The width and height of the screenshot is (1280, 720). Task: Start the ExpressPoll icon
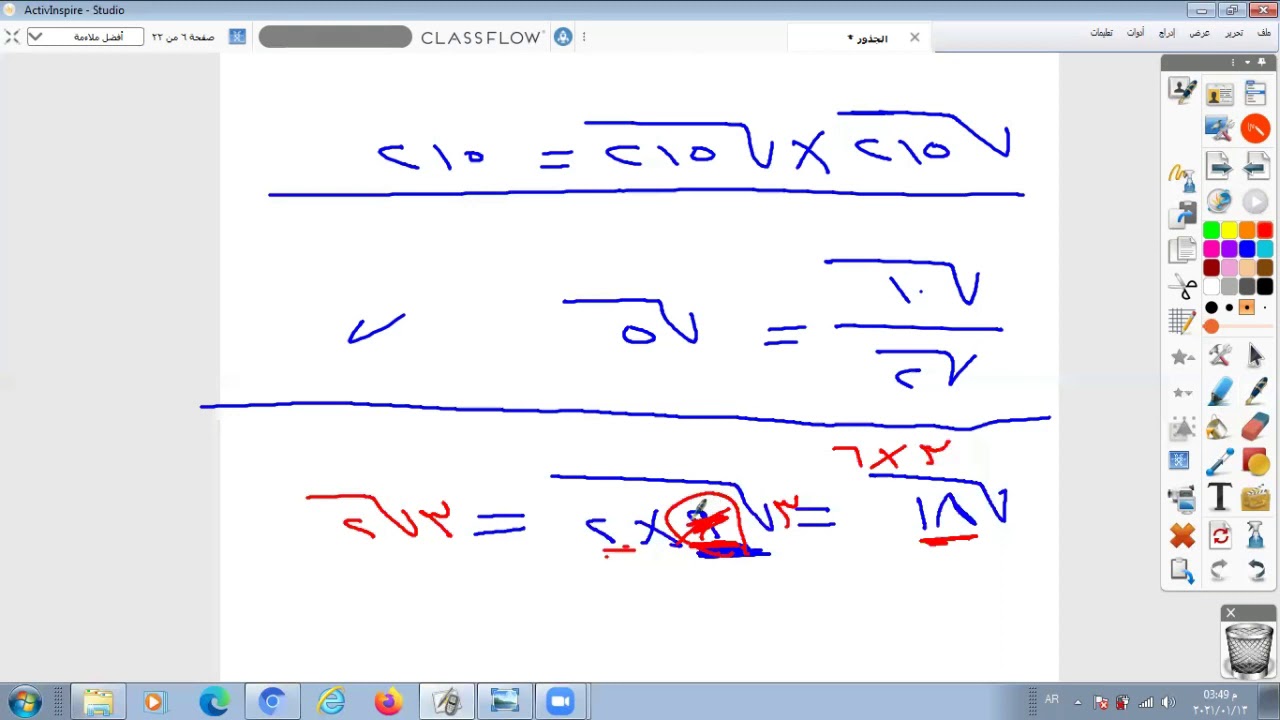point(1220,201)
